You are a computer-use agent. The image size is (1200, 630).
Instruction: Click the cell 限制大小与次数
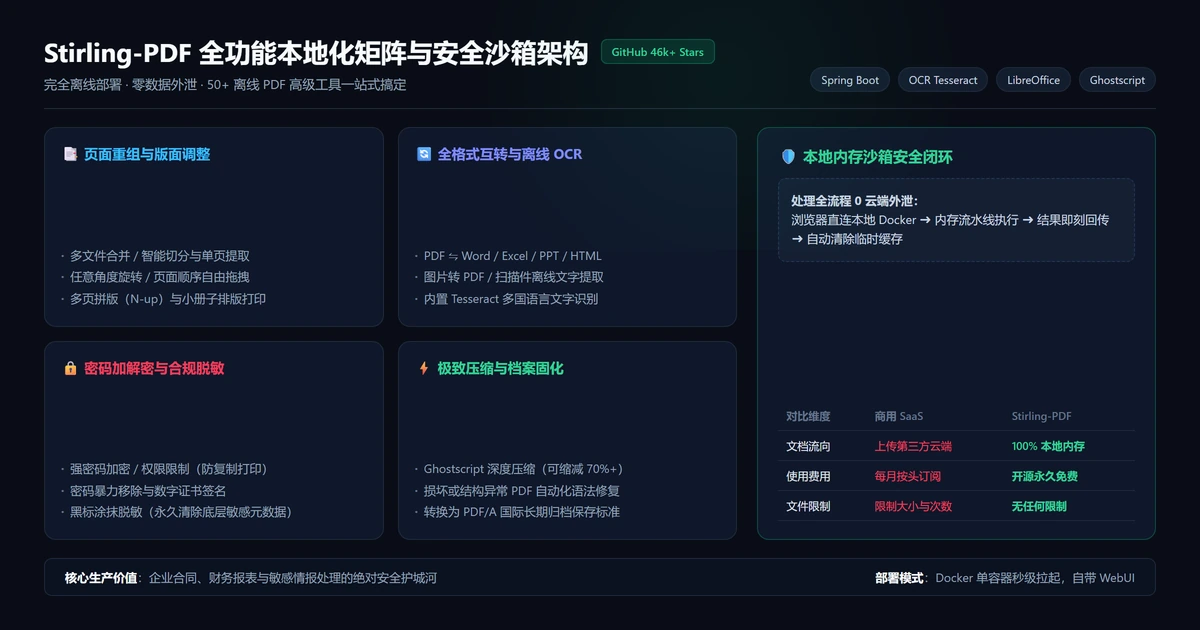(x=913, y=506)
